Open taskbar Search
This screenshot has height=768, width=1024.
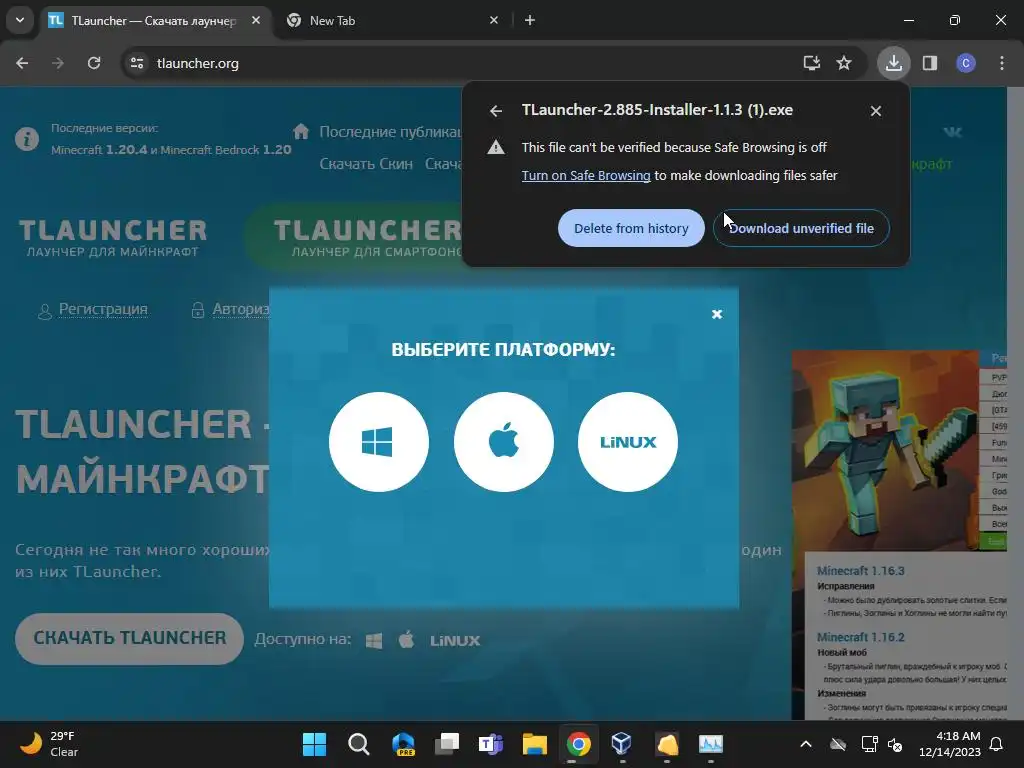click(x=359, y=744)
